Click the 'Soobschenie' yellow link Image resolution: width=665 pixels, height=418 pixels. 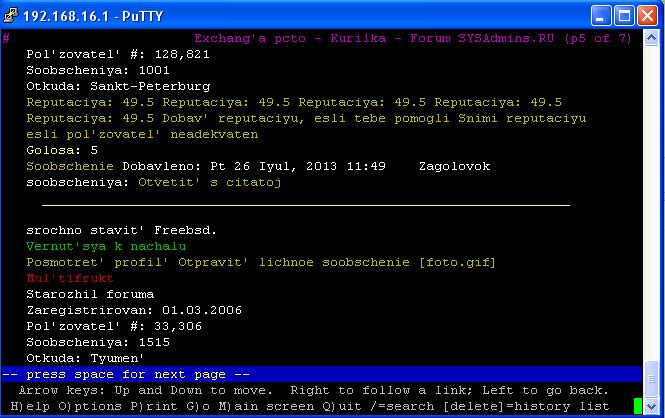click(70, 166)
